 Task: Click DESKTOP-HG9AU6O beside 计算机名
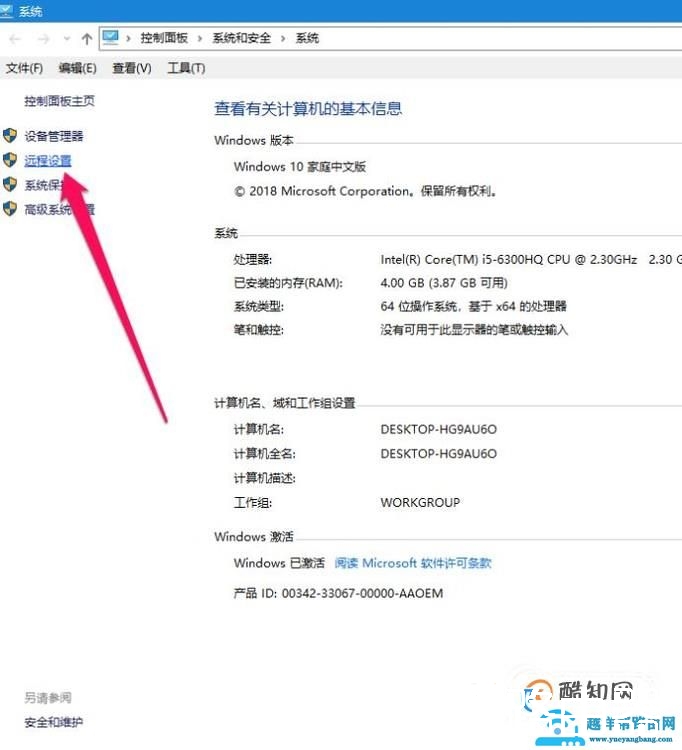pos(439,429)
